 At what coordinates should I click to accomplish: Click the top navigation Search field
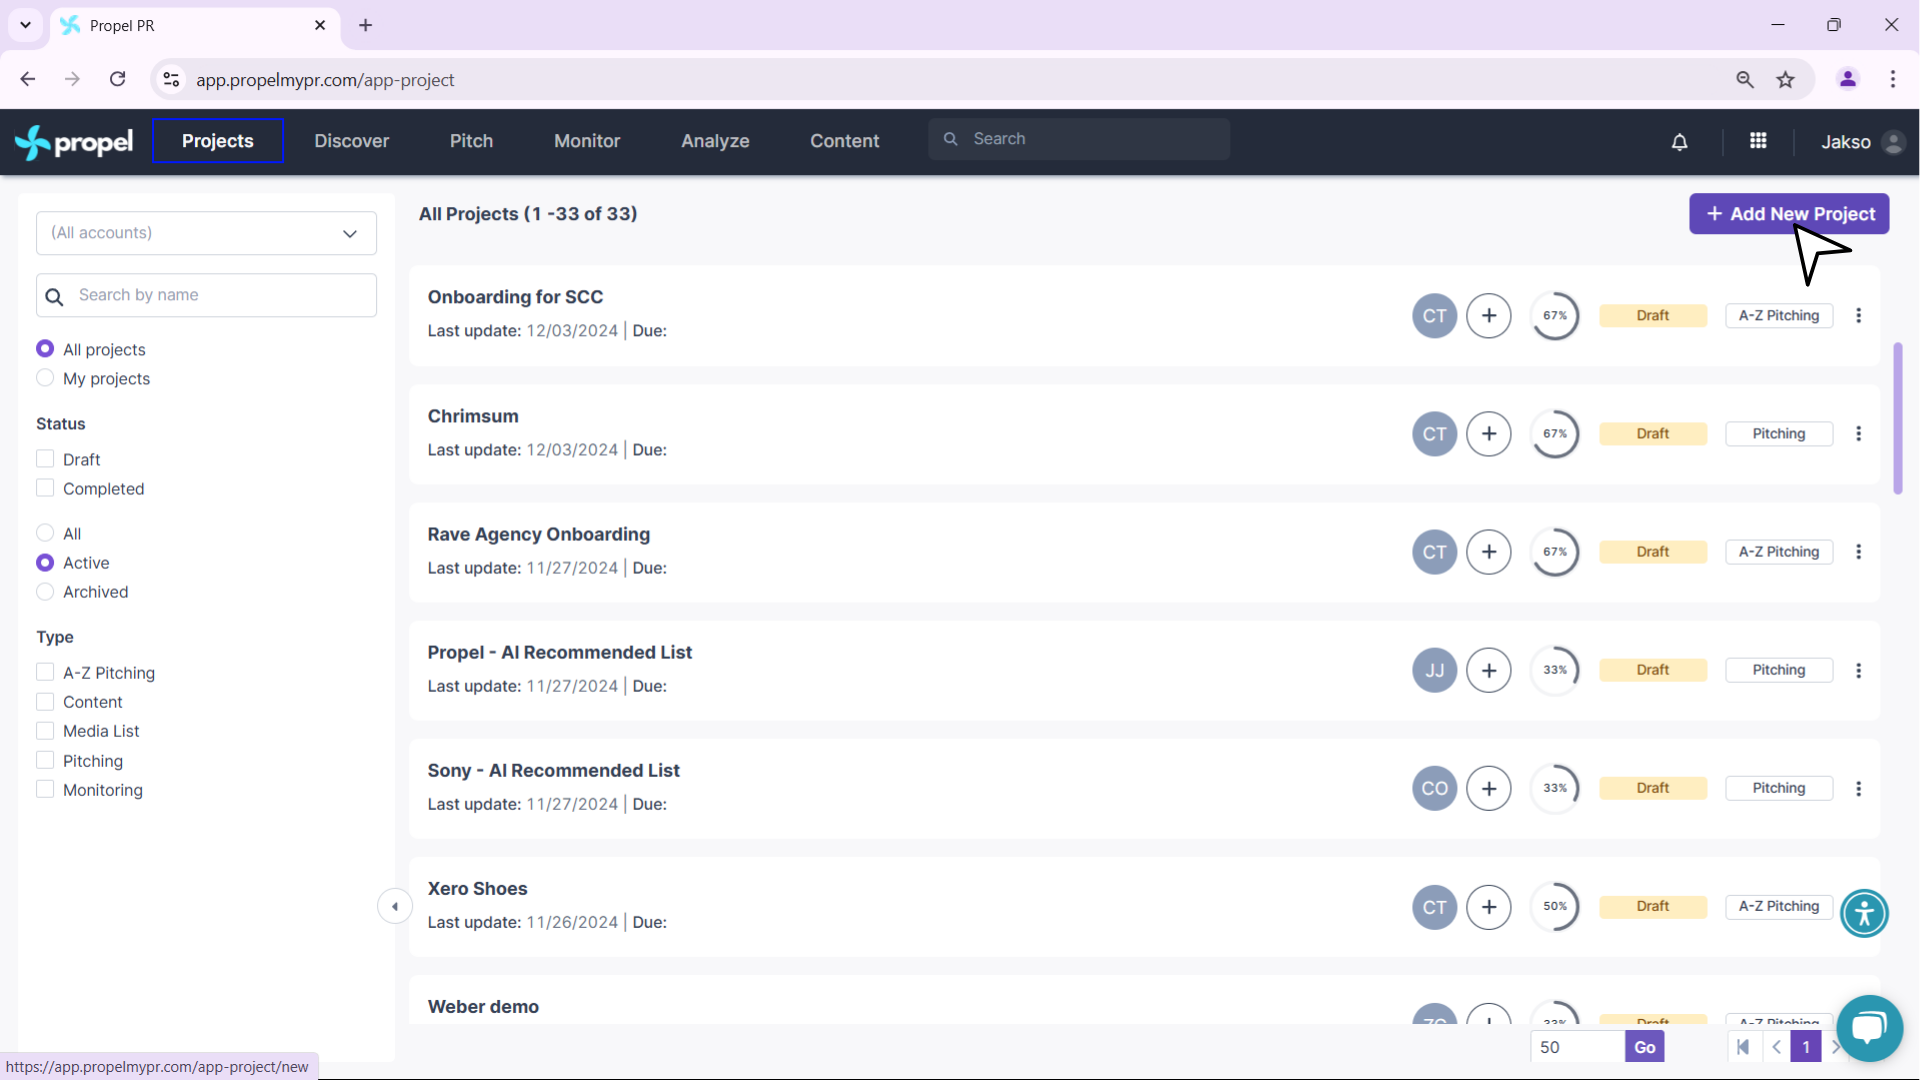pyautogui.click(x=1079, y=139)
